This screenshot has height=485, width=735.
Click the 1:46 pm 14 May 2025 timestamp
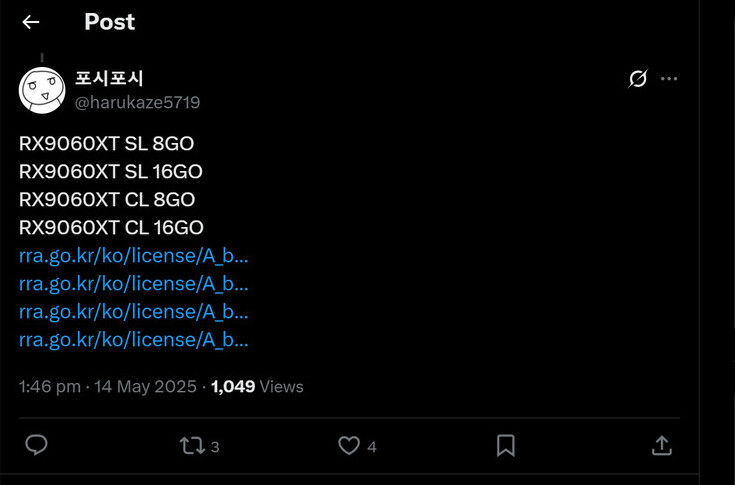pos(108,387)
